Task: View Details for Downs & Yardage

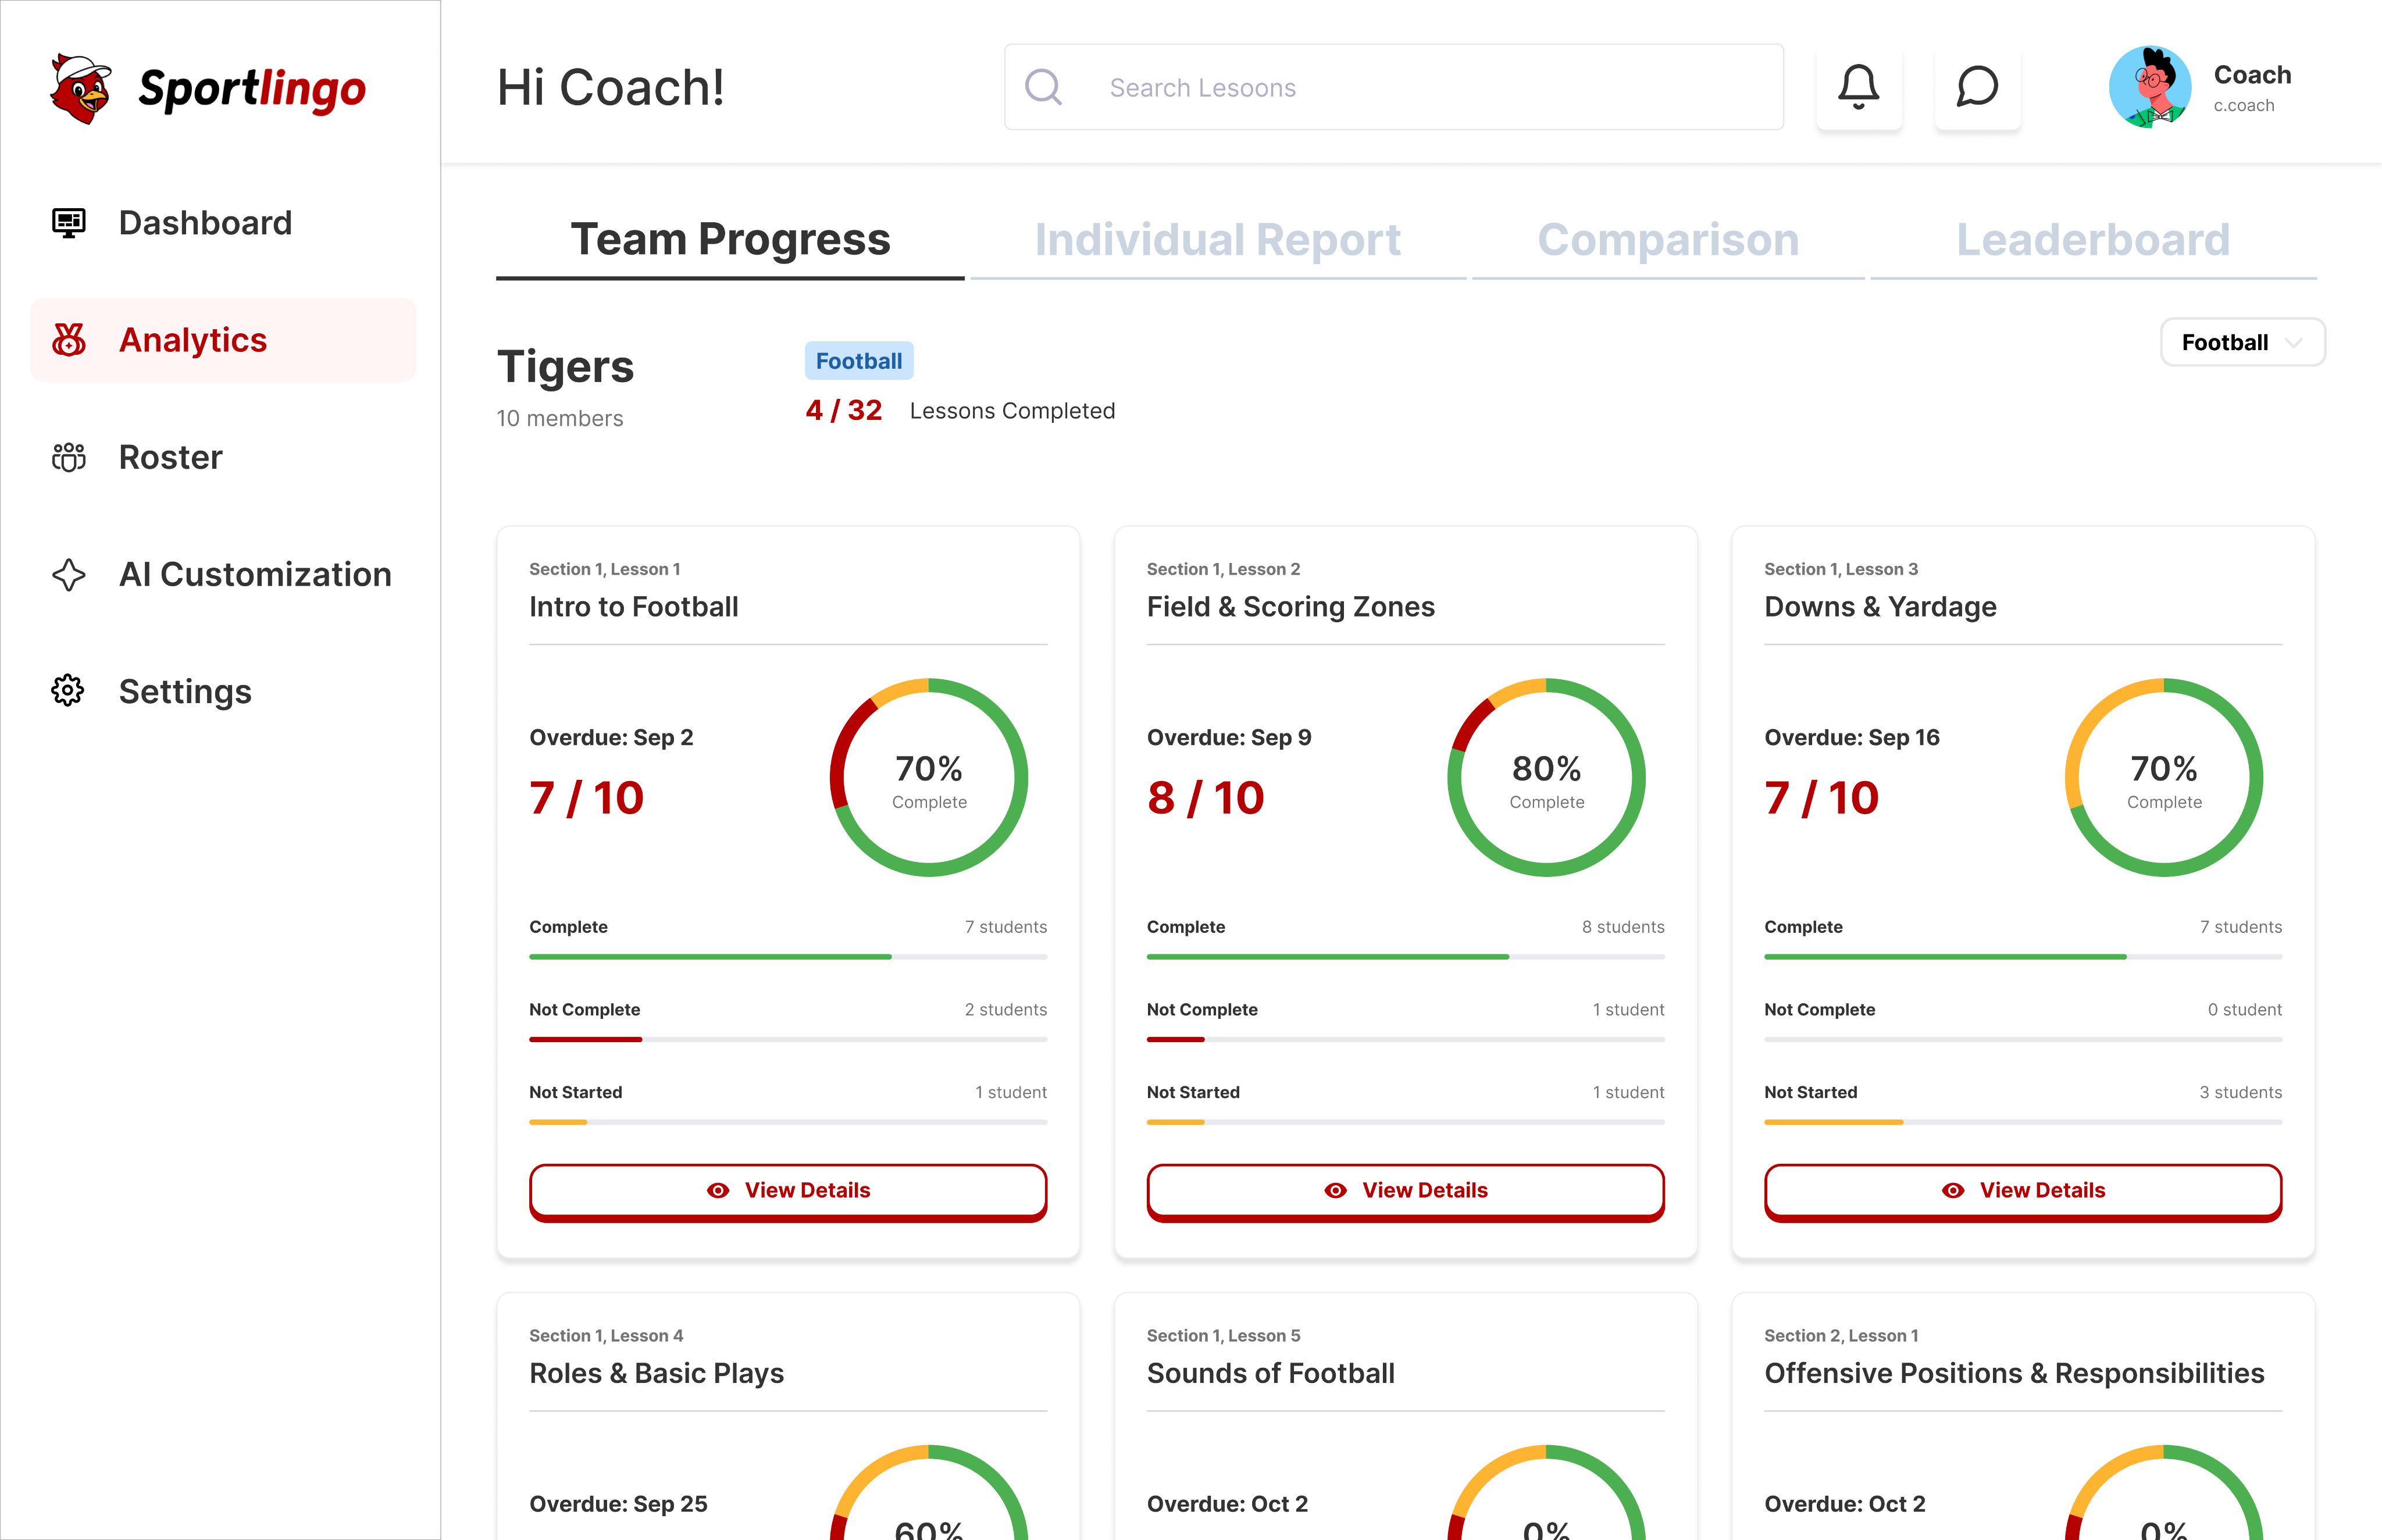Action: (x=2022, y=1190)
